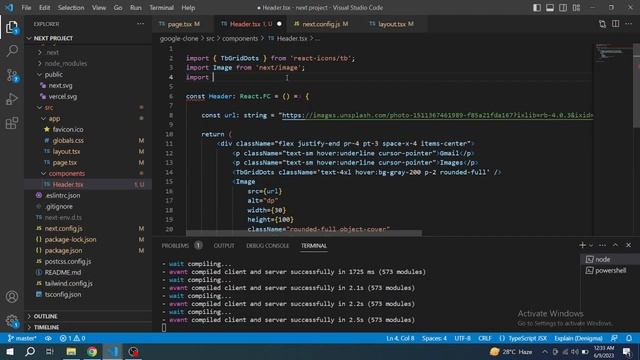
Task: Open the Edit menu
Action: click(44, 8)
